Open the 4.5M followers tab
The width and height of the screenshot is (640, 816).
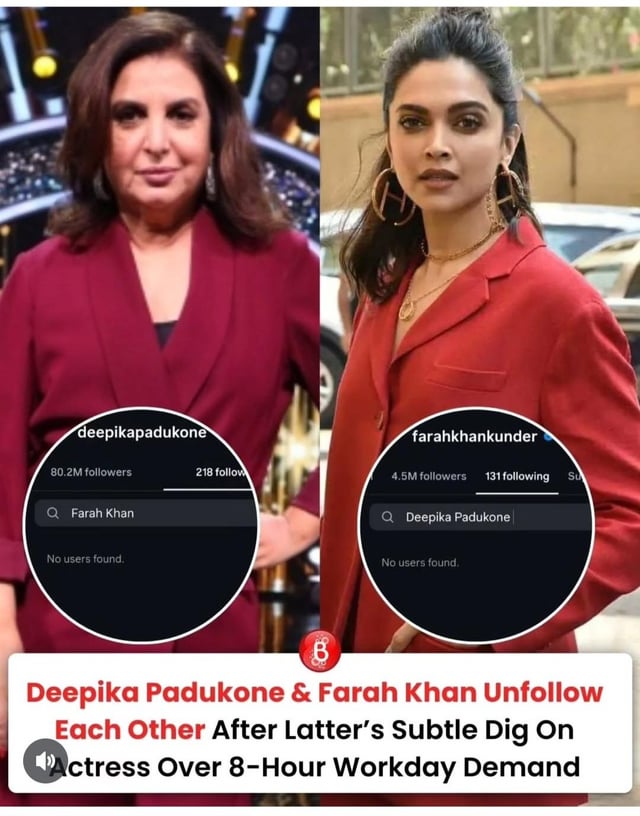[429, 476]
